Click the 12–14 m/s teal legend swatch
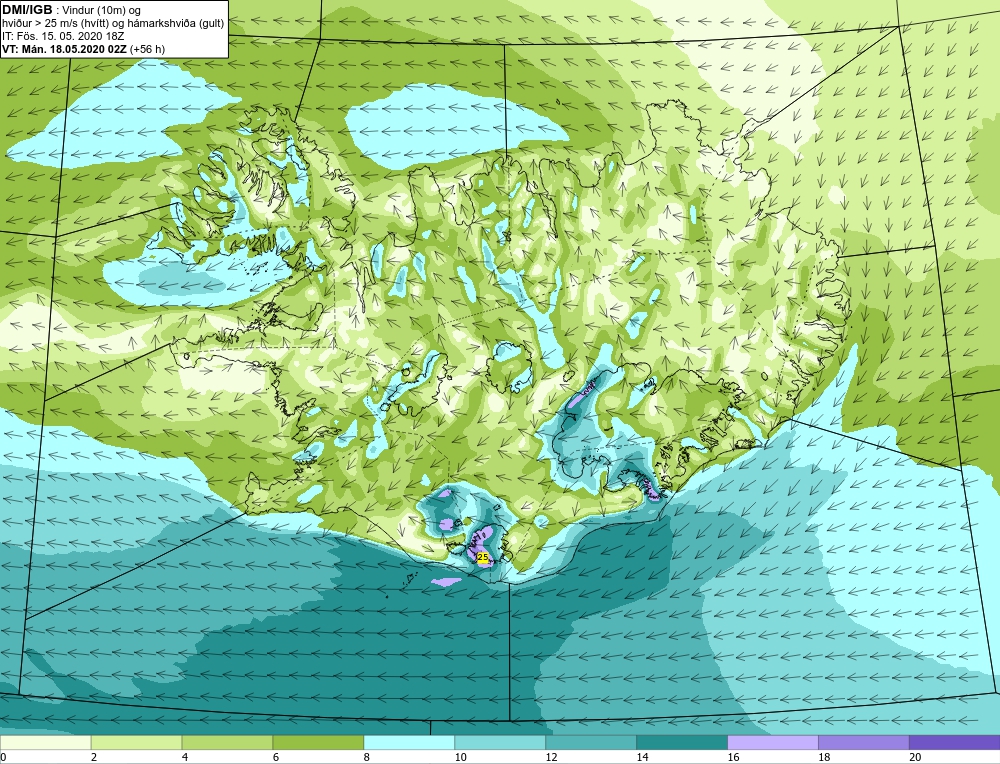Image resolution: width=1000 pixels, height=764 pixels. (x=591, y=743)
